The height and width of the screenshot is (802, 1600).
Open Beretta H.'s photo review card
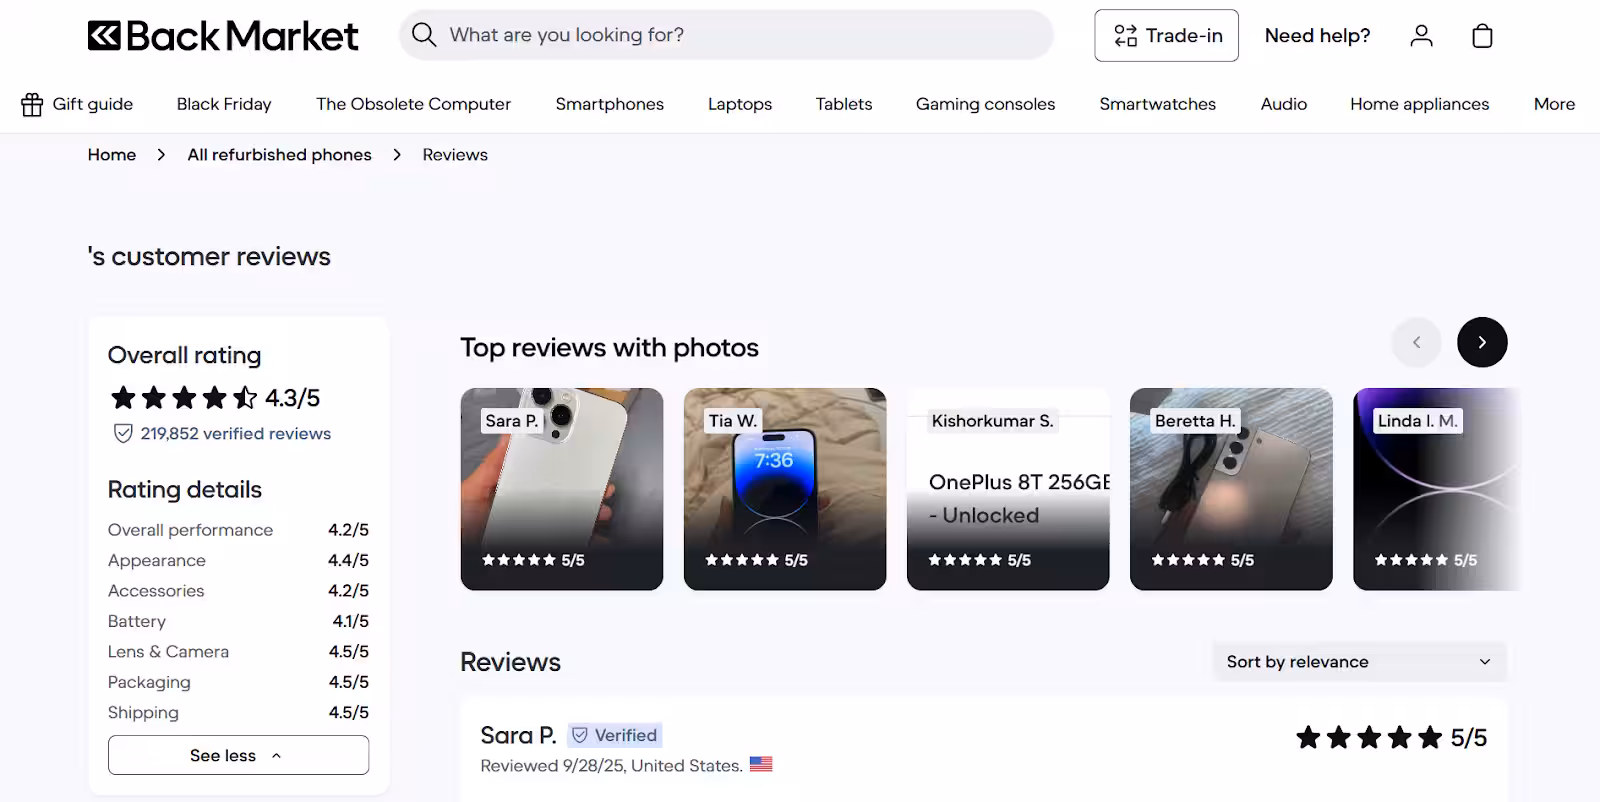click(1231, 489)
